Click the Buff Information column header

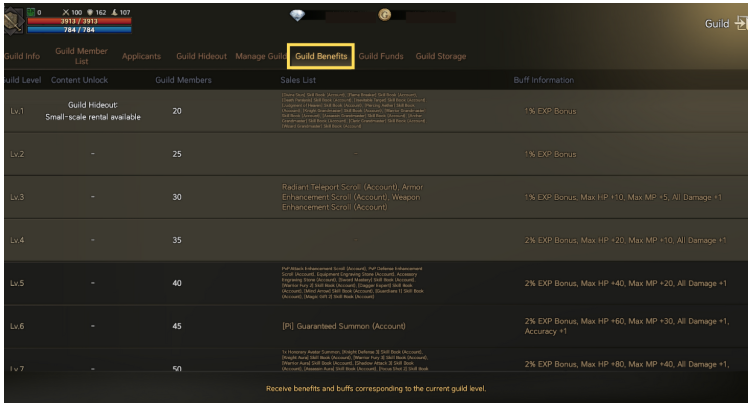543,80
